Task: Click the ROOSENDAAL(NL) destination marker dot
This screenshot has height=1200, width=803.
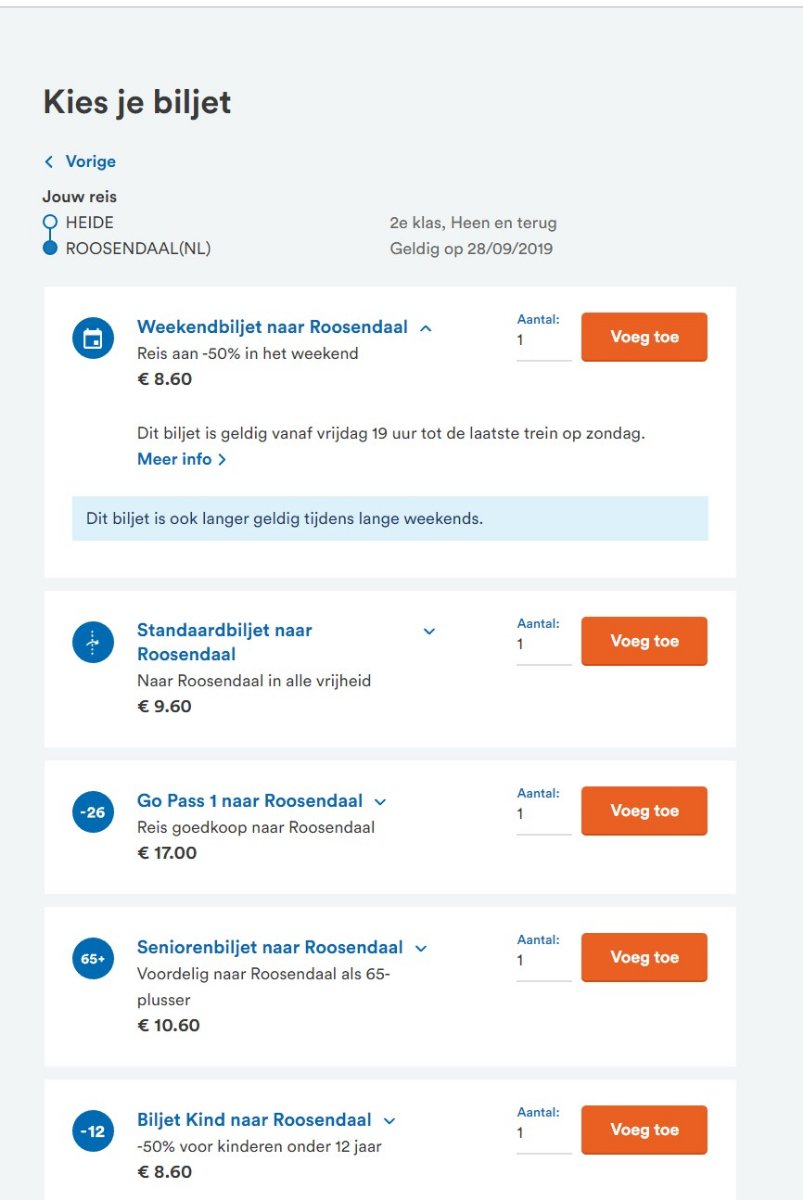Action: pyautogui.click(x=50, y=249)
